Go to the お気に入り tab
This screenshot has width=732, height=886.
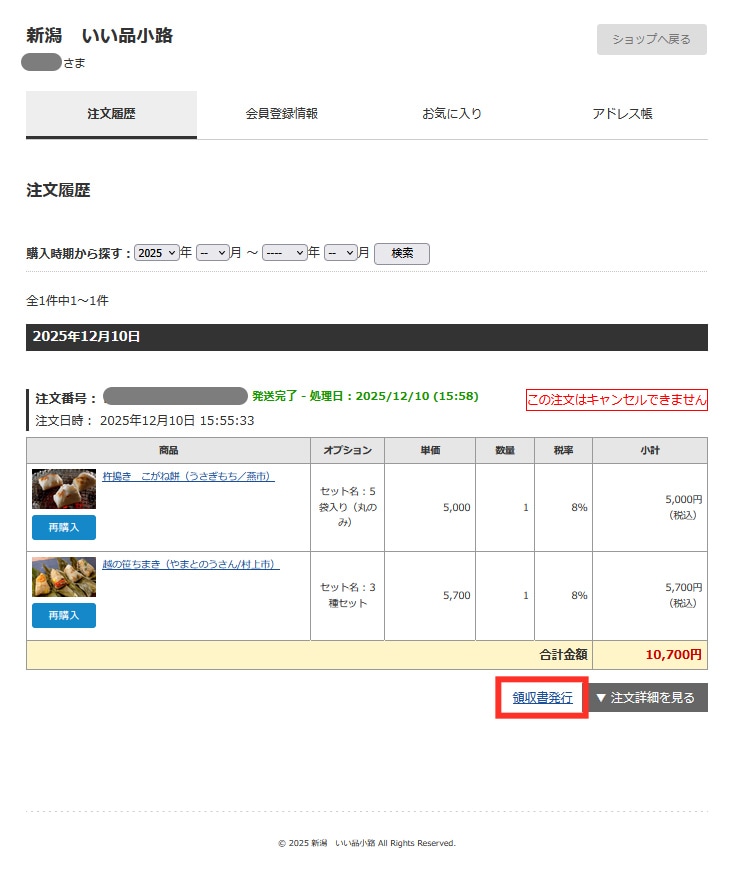point(452,114)
